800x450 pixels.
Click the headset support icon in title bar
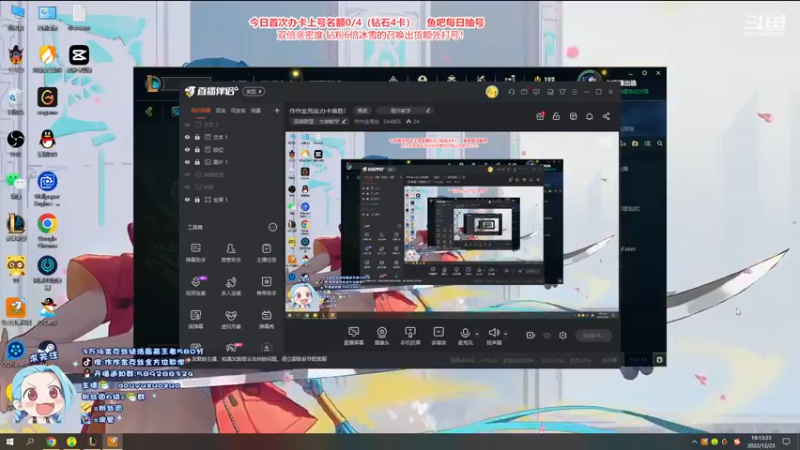click(x=511, y=92)
